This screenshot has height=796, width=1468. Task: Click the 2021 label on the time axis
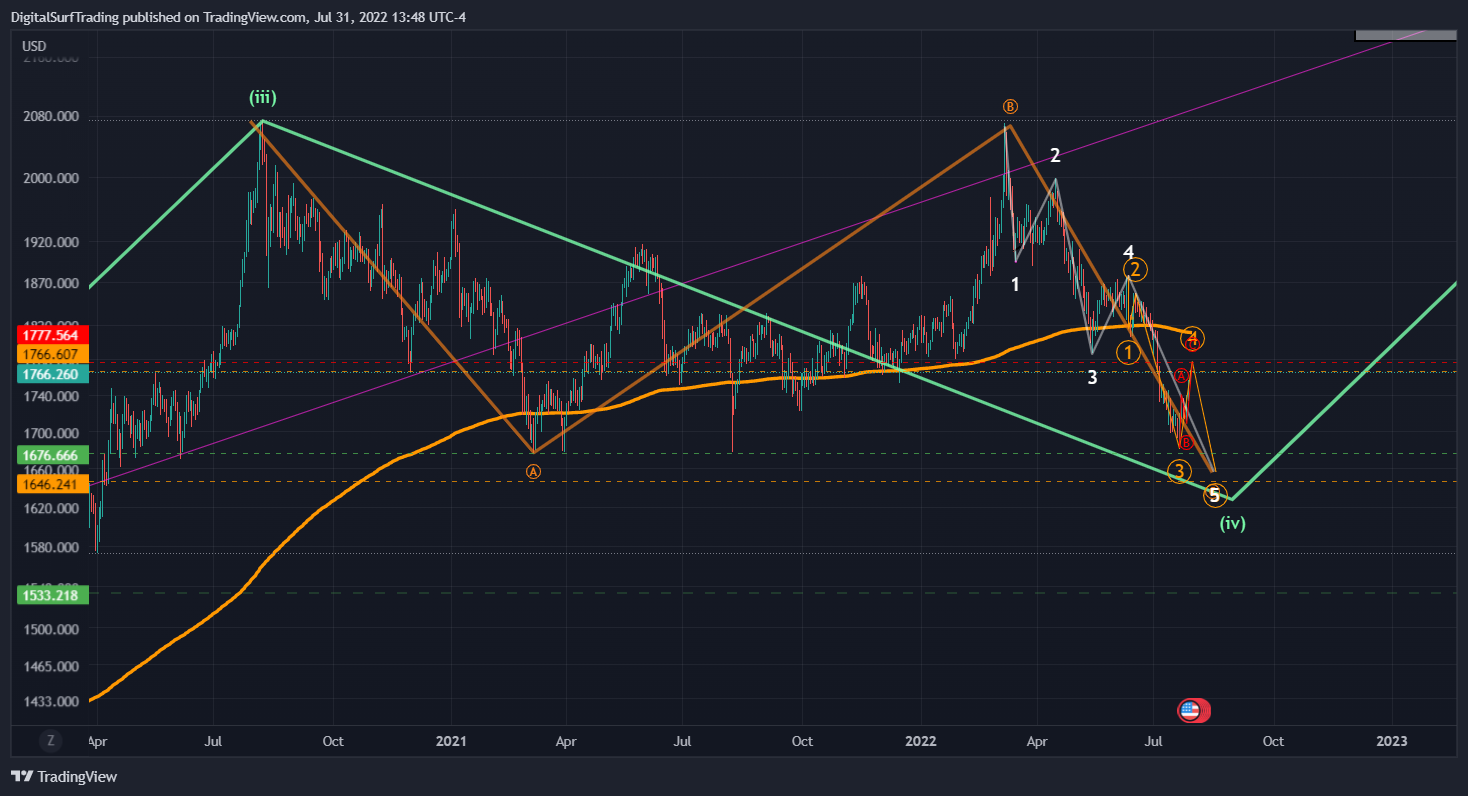point(451,741)
